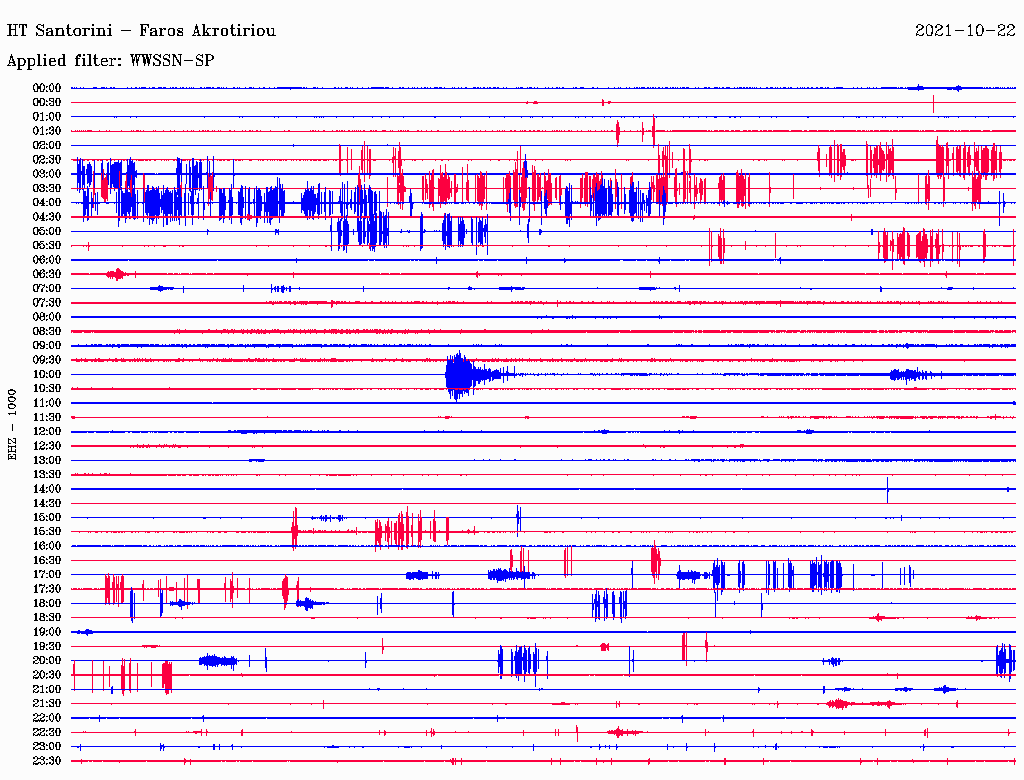Select the 00:00 time label

pos(47,88)
